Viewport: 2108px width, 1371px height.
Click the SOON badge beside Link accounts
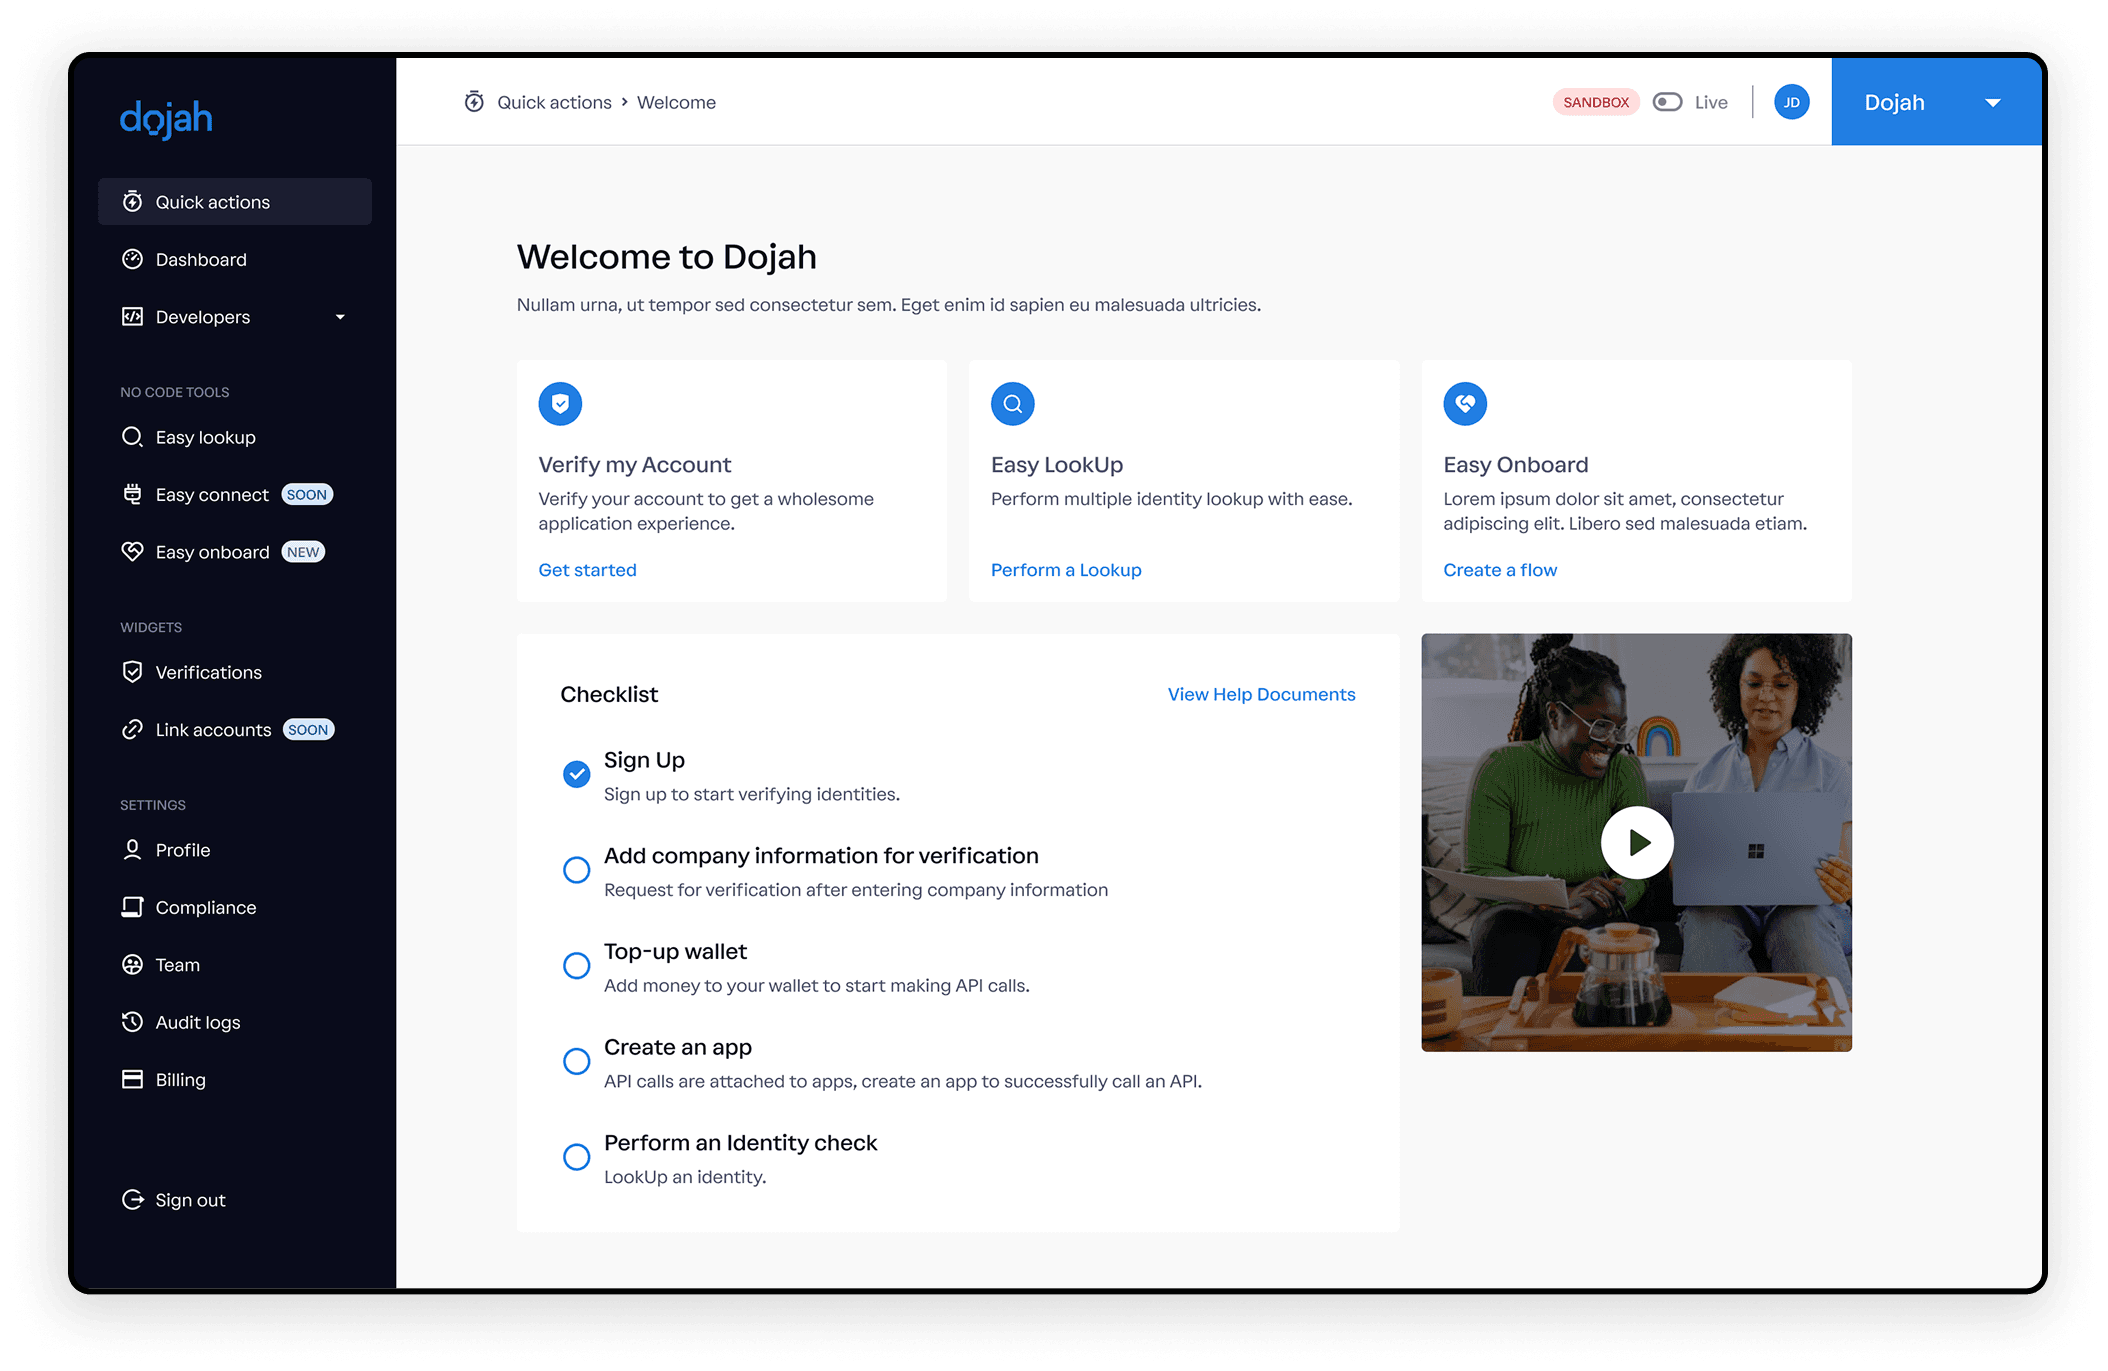tap(308, 729)
